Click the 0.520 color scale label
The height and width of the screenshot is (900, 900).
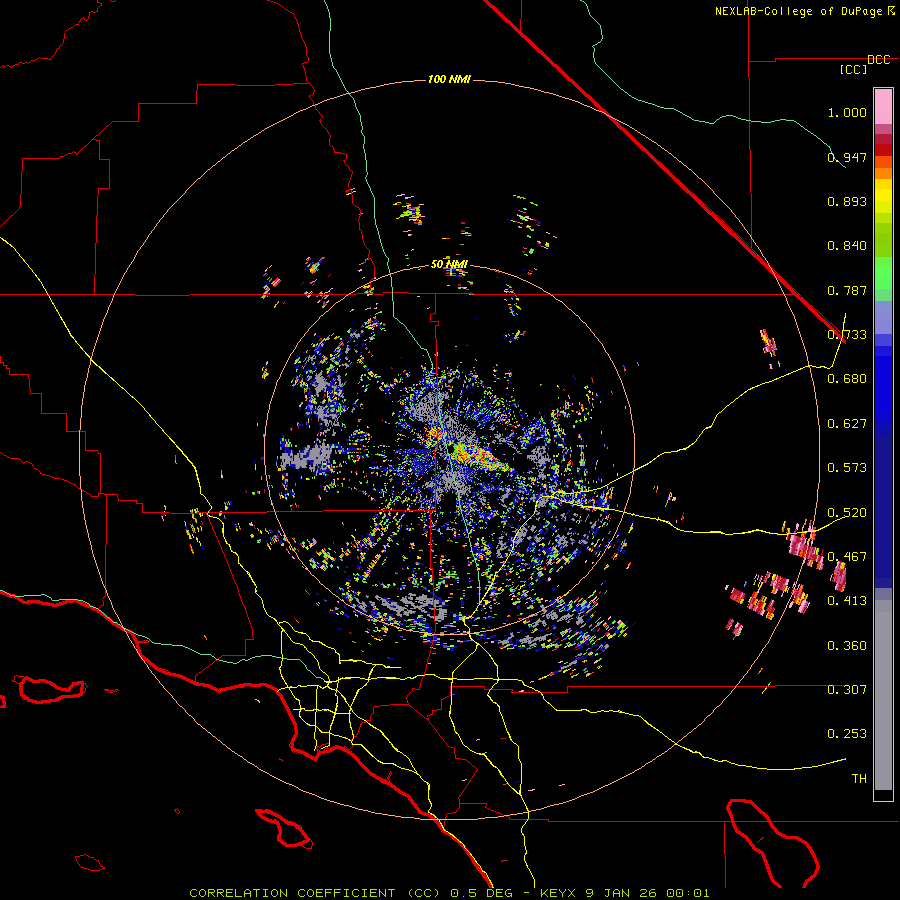847,513
